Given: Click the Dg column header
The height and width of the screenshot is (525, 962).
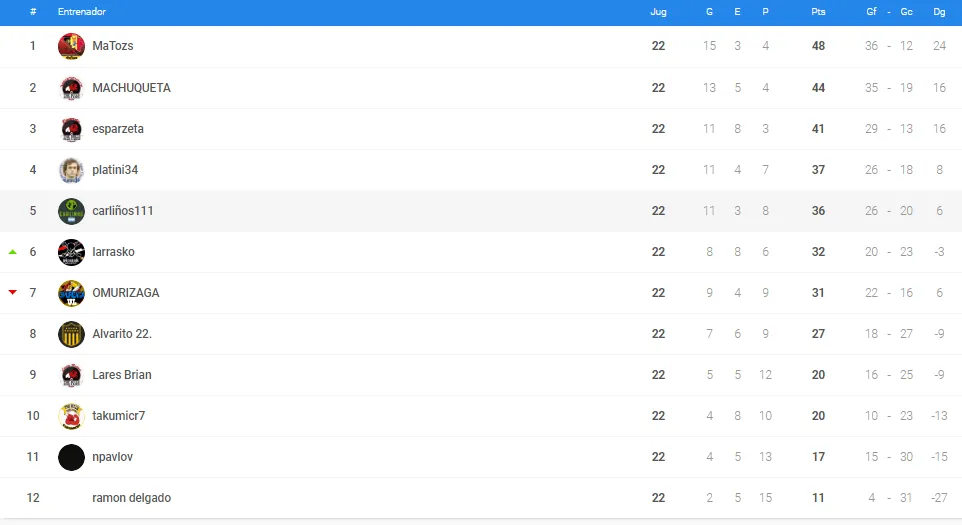Looking at the screenshot, I should click(939, 12).
